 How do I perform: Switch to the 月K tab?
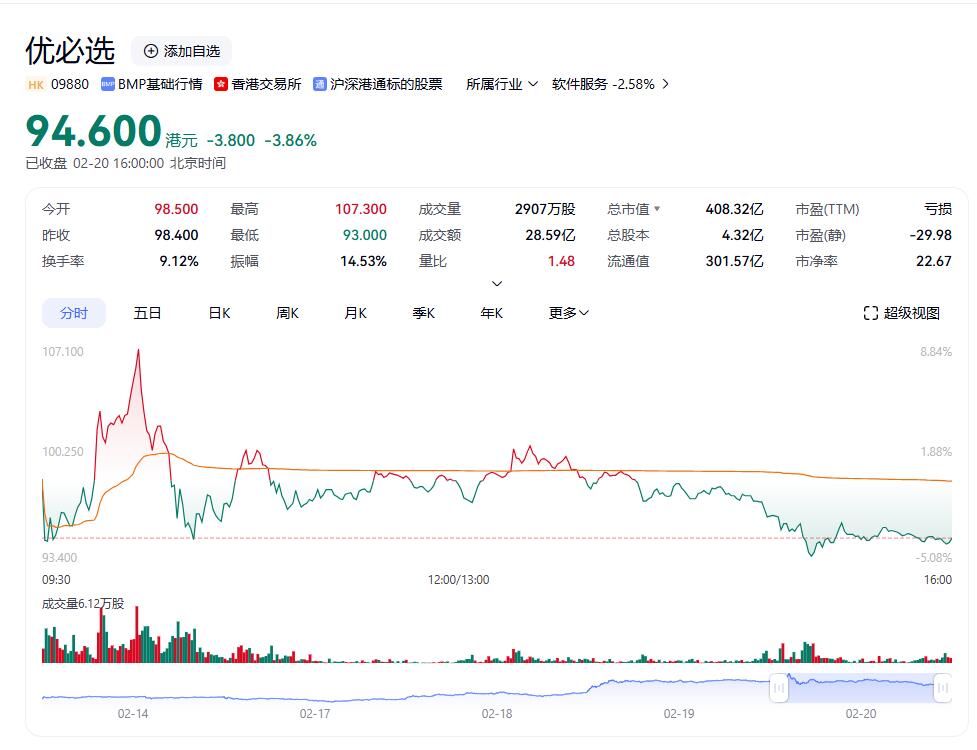click(x=355, y=313)
